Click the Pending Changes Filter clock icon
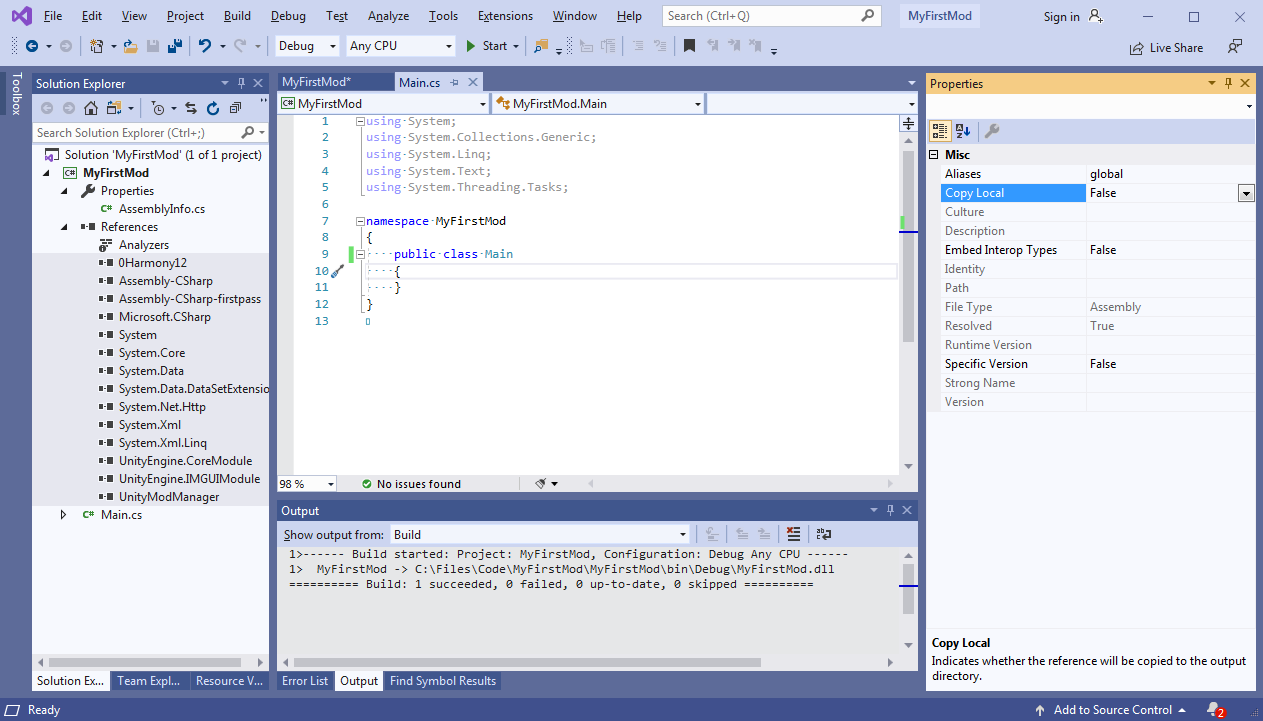This screenshot has height=721, width=1263. point(159,108)
